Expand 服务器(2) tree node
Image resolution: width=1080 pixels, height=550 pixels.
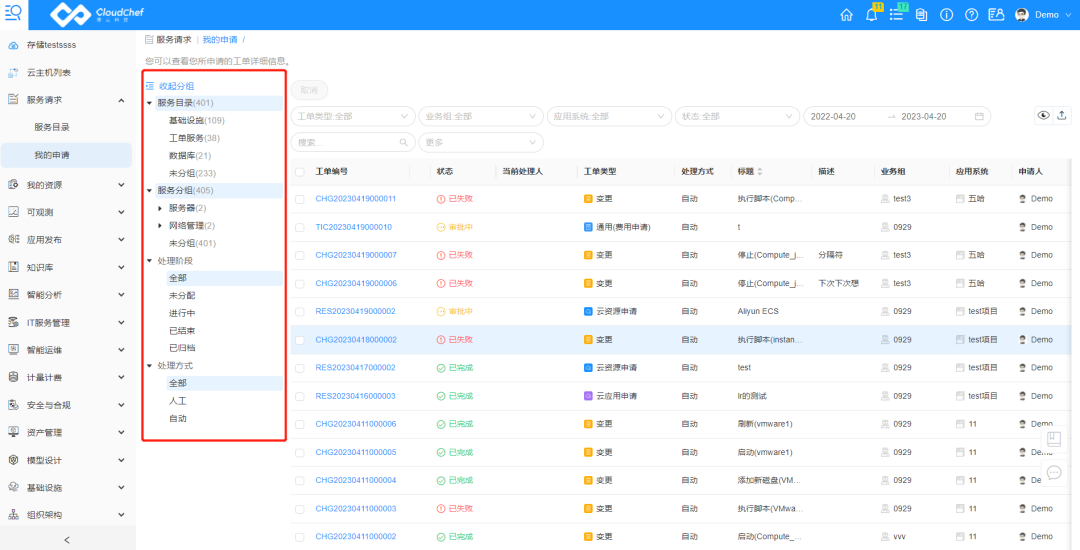tap(160, 208)
